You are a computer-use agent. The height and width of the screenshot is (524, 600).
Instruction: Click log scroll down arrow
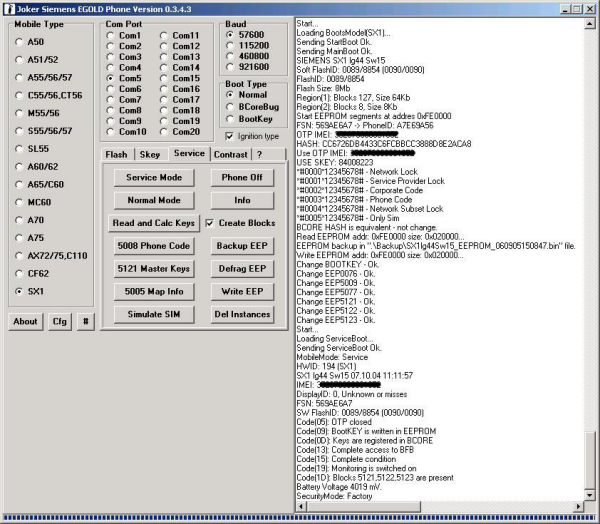[590, 495]
